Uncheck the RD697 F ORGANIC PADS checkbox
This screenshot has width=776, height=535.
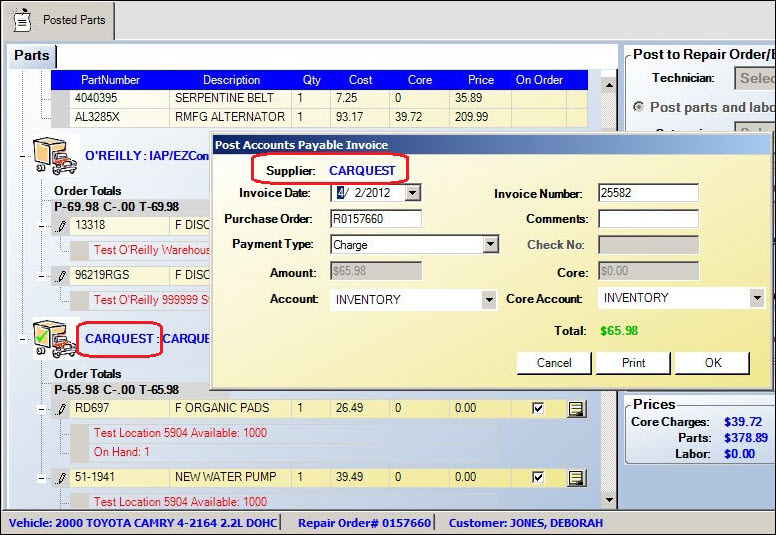(539, 408)
